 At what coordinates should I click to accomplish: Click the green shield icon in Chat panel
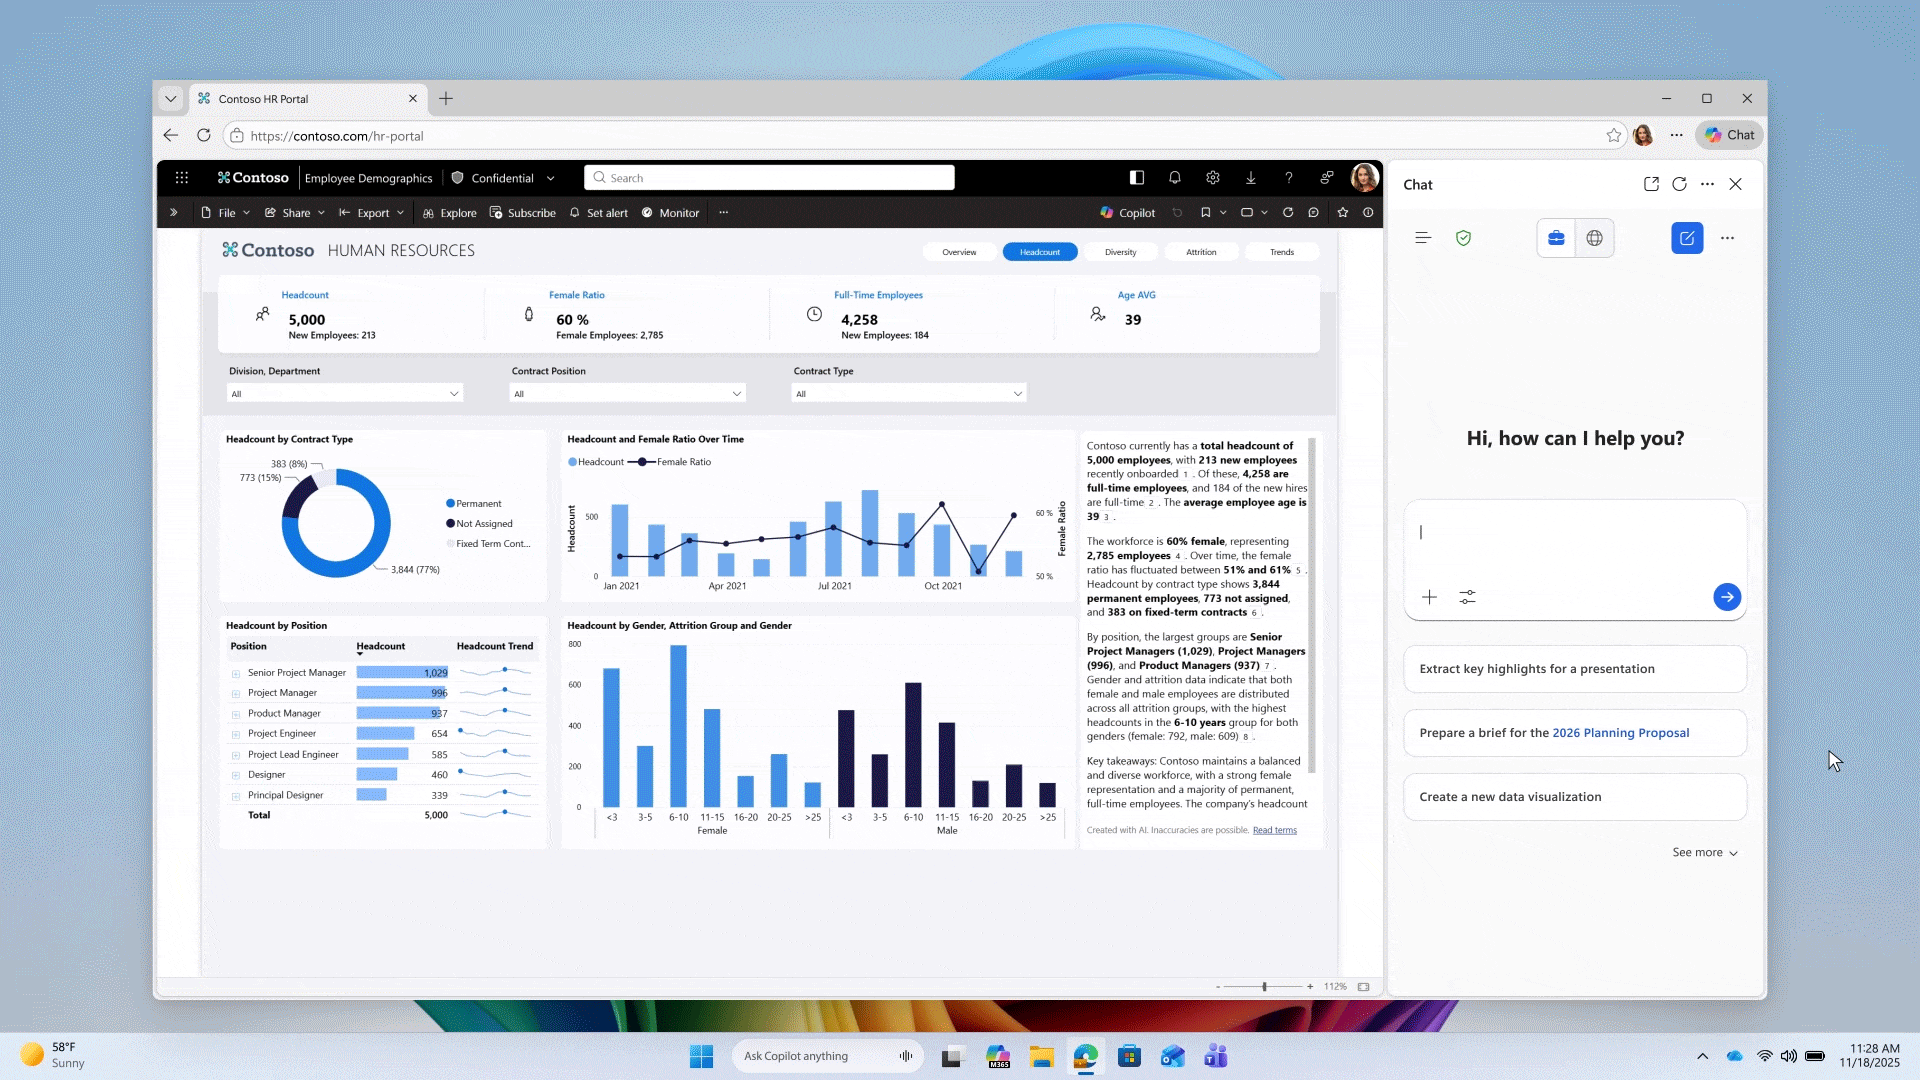pos(1463,238)
